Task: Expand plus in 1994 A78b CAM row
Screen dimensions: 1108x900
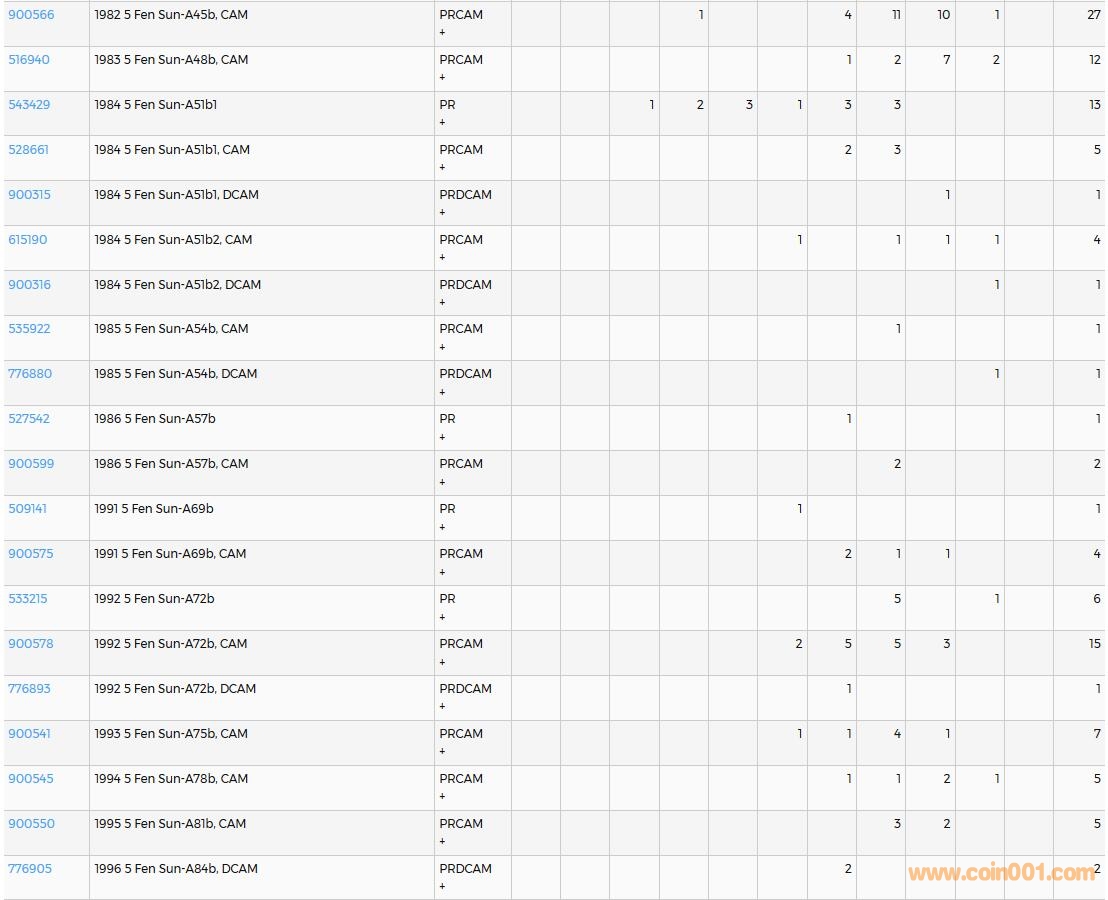Action: tap(443, 797)
